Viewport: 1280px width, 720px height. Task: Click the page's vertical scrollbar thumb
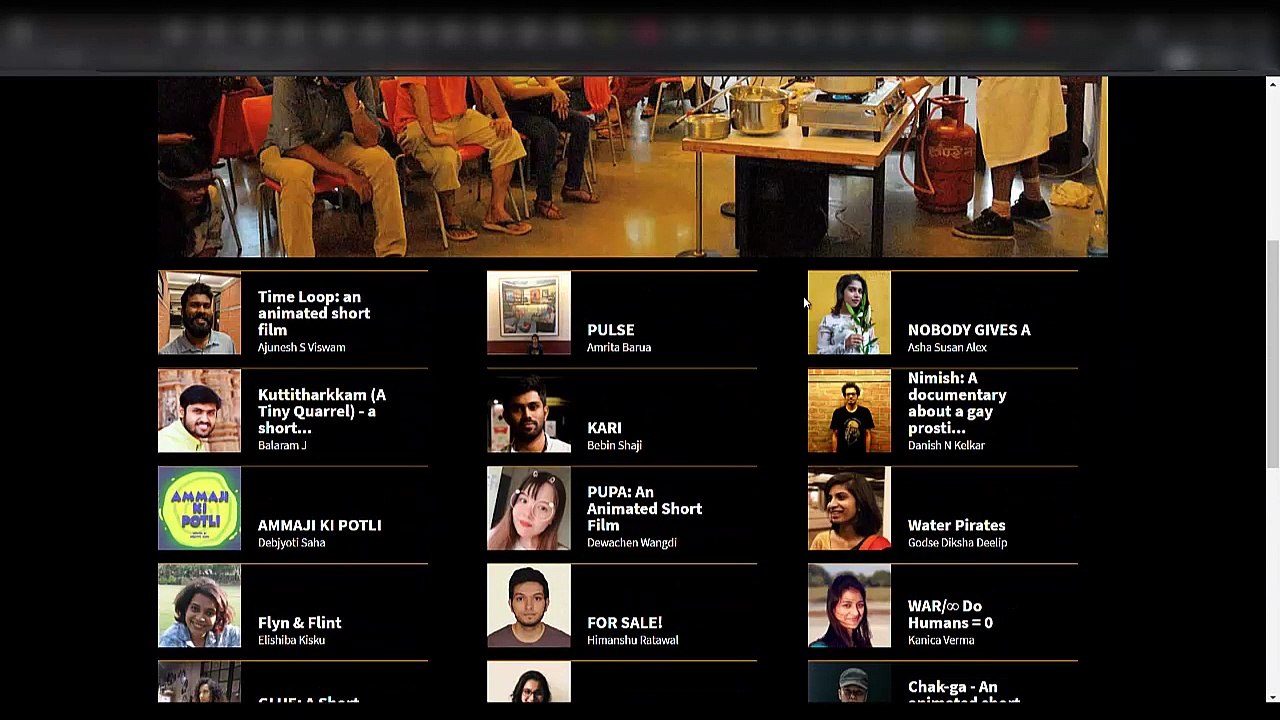[x=1272, y=353]
